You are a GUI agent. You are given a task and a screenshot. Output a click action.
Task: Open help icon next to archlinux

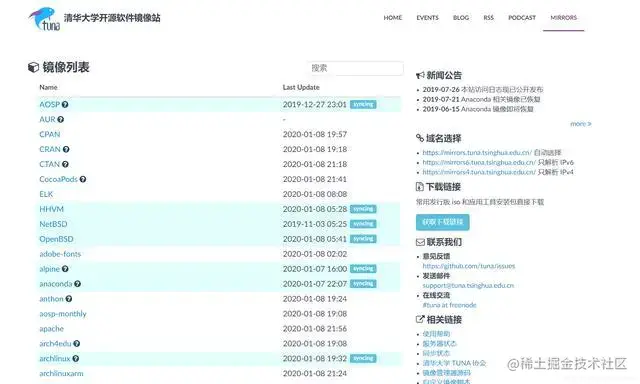coord(76,358)
